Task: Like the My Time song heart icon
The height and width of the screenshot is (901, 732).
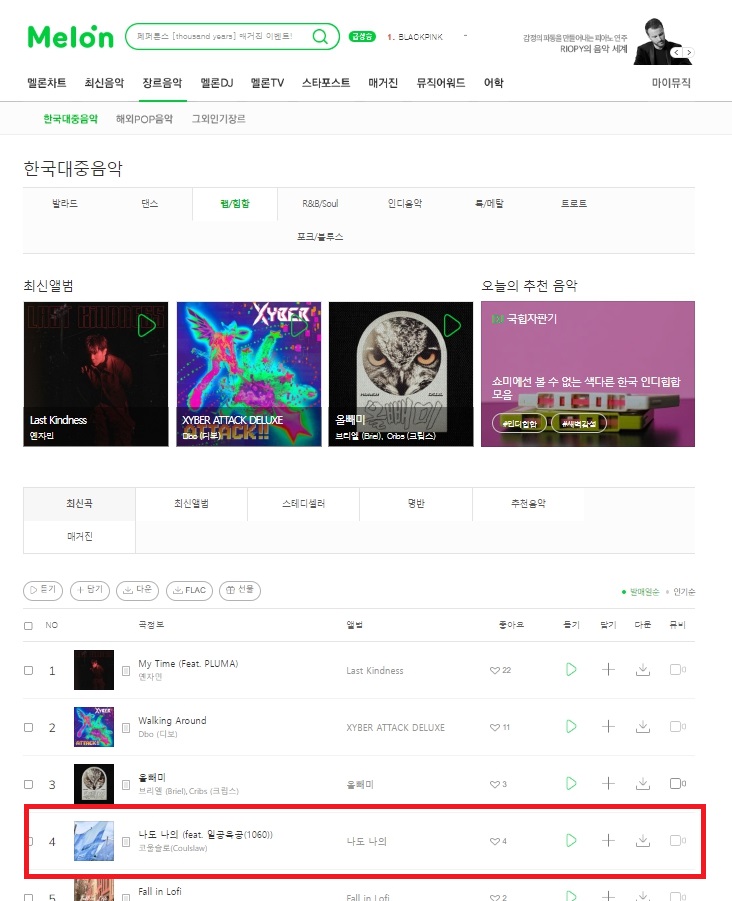Action: [494, 670]
